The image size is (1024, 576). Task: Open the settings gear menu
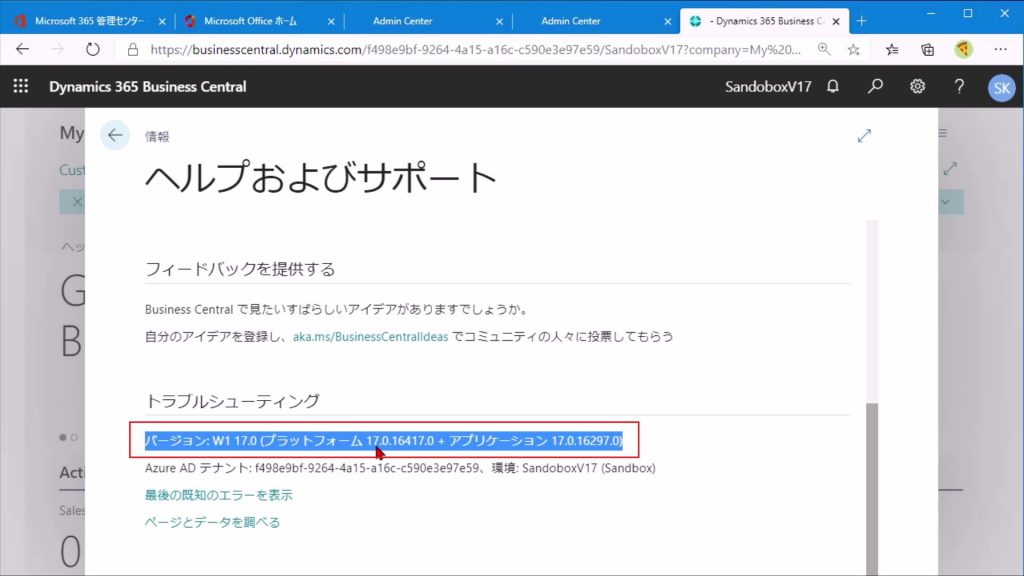918,86
